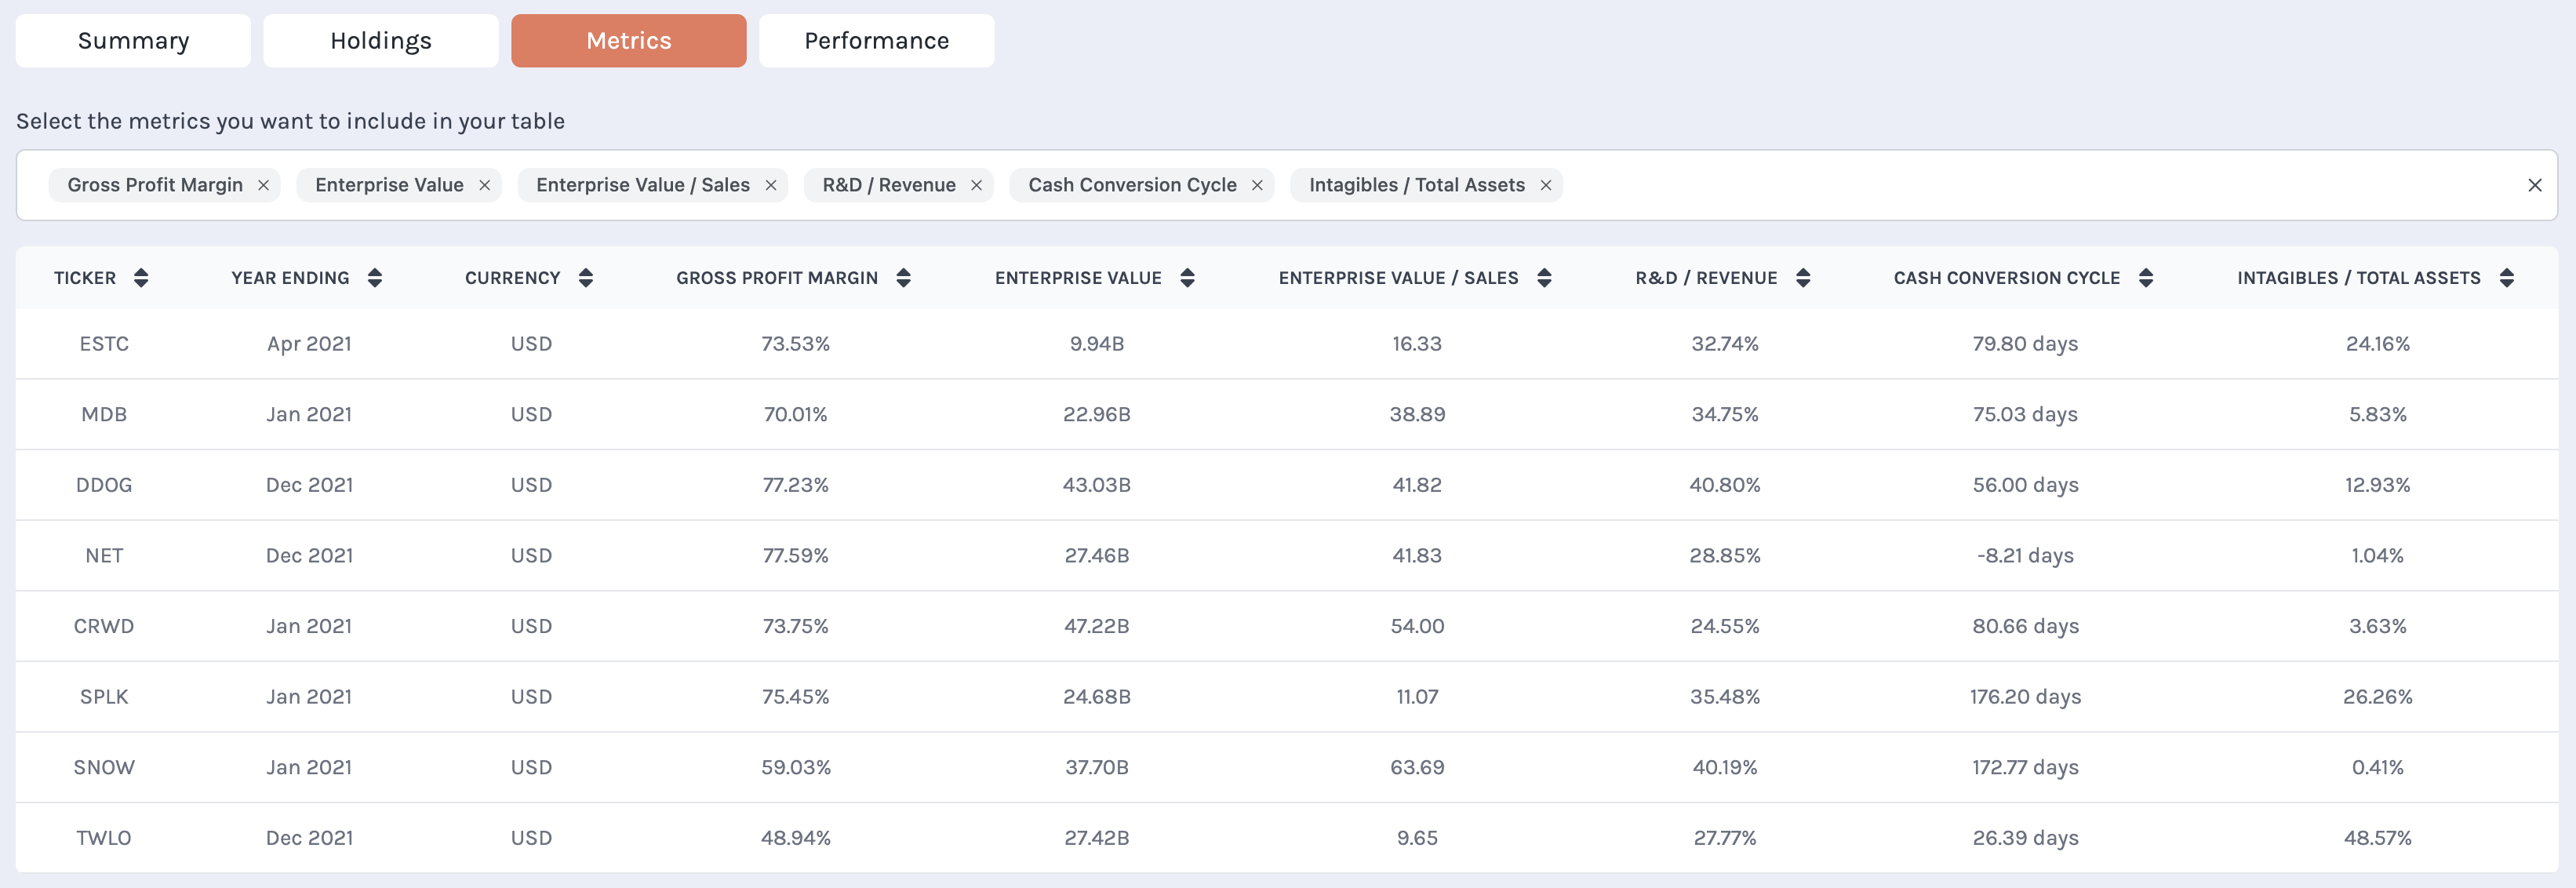2576x888 pixels.
Task: Click the 59.03% gross margin value
Action: [x=796, y=767]
